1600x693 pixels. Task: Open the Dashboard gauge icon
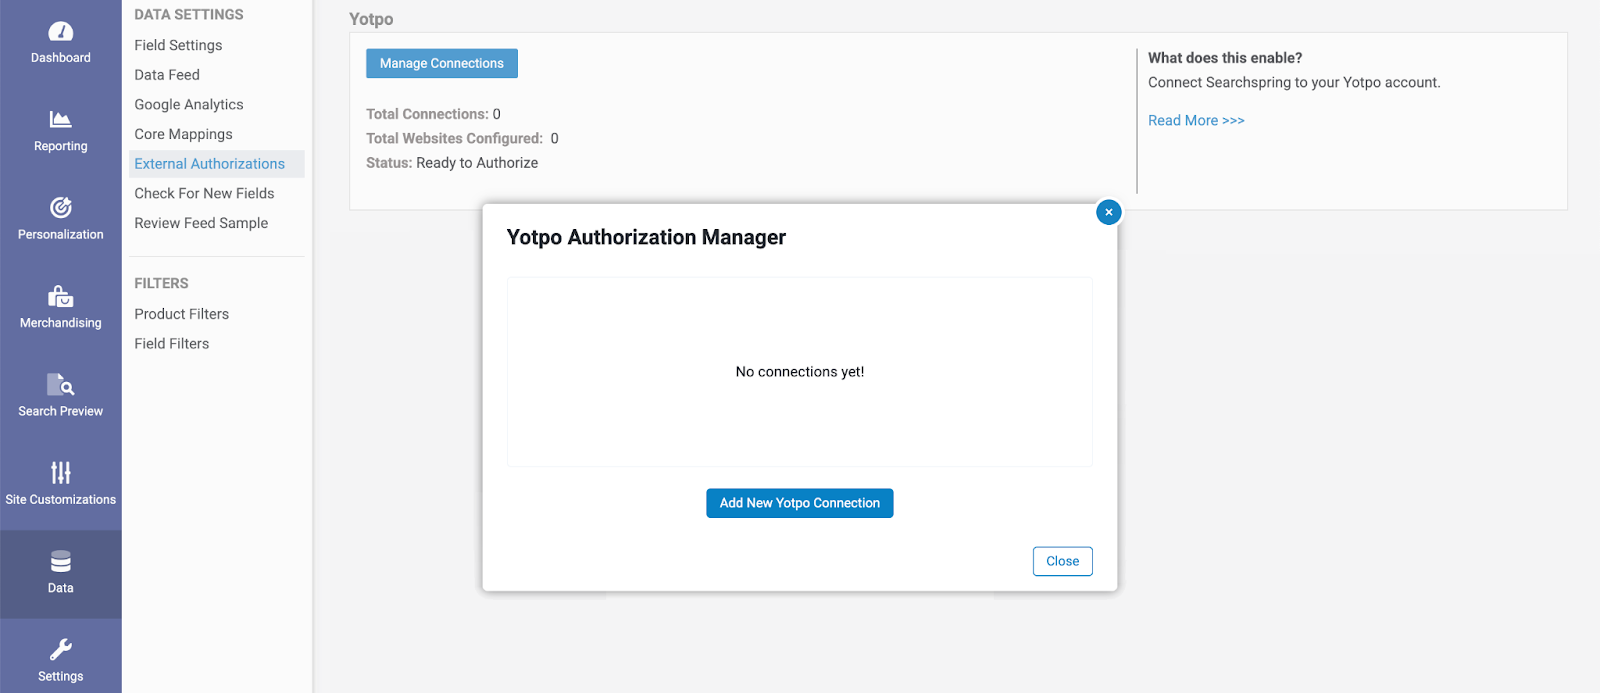(60, 32)
